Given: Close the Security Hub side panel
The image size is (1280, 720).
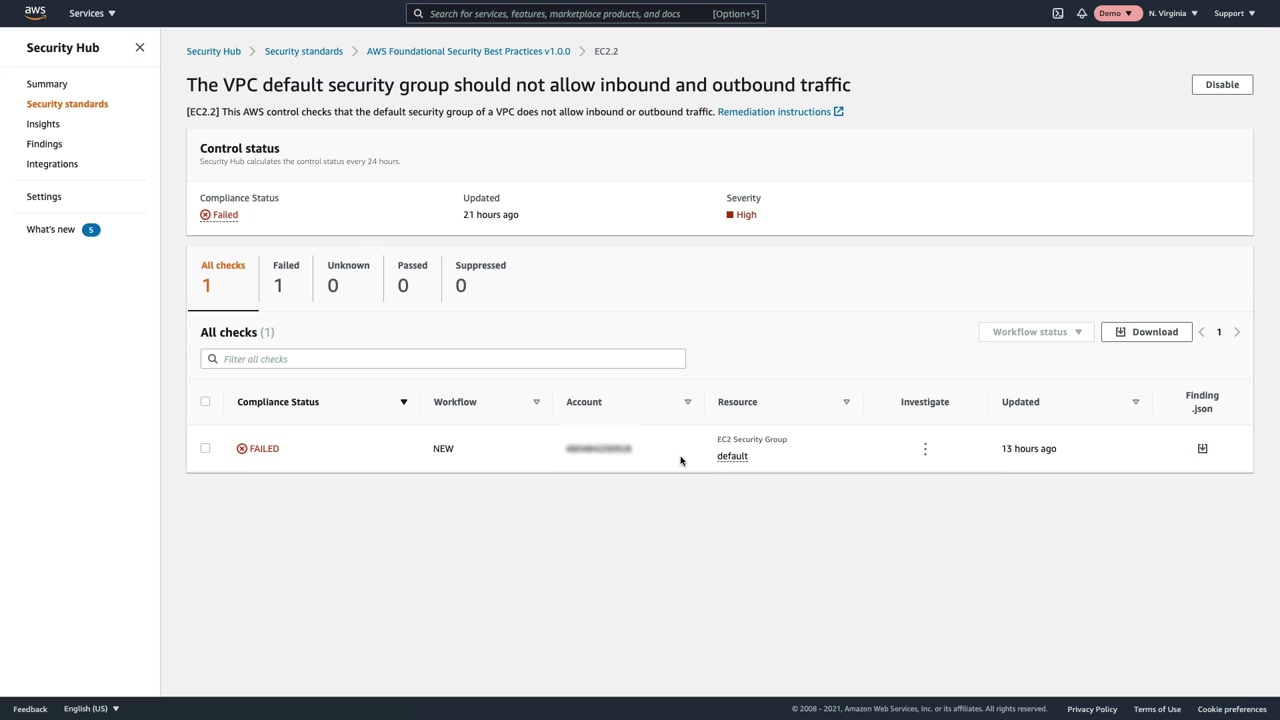Looking at the screenshot, I should coord(140,48).
